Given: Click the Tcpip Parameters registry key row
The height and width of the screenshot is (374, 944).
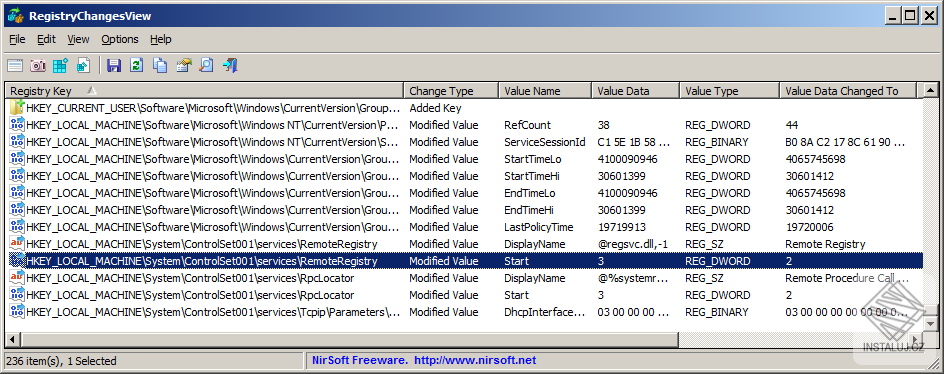Looking at the screenshot, I should (x=213, y=312).
